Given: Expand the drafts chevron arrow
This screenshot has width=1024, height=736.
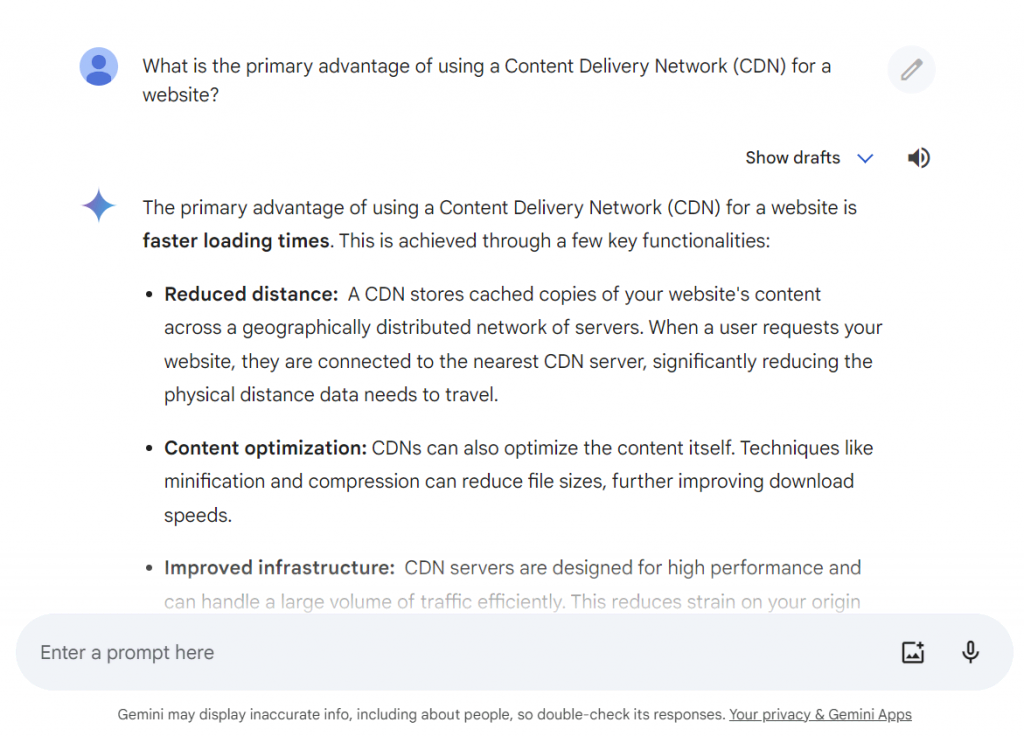Looking at the screenshot, I should 866,158.
